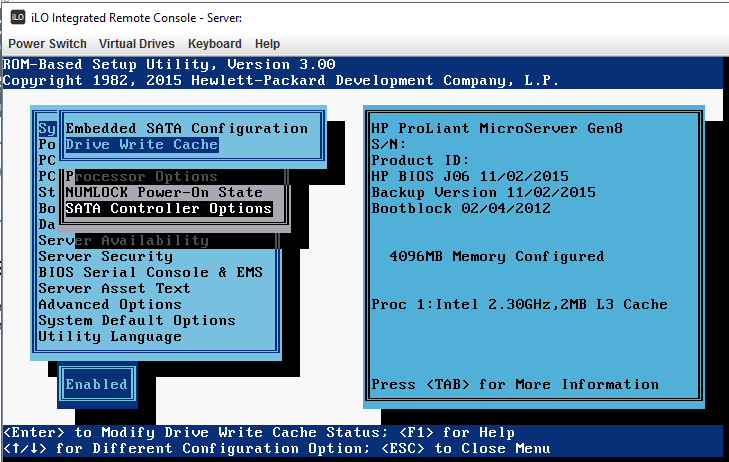
Task: Open the Virtual Drives menu
Action: (x=137, y=44)
